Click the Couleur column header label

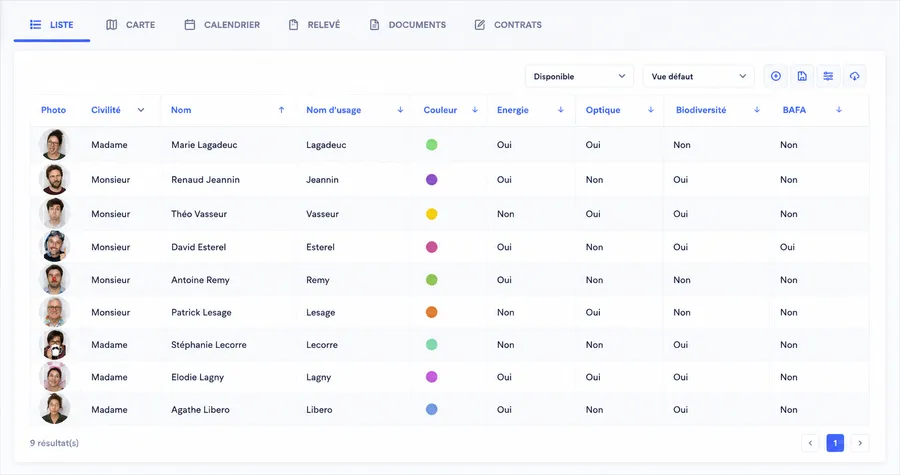pyautogui.click(x=440, y=110)
